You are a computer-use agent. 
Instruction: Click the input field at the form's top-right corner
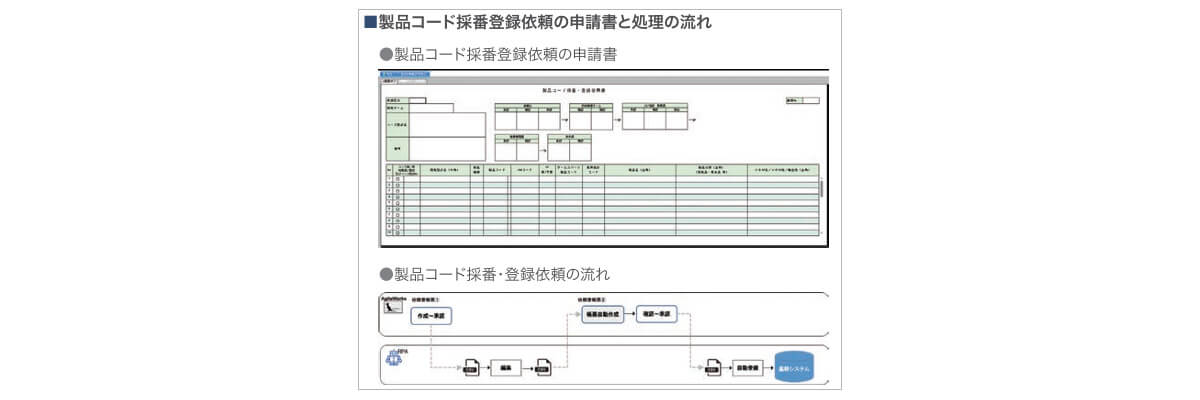point(810,100)
